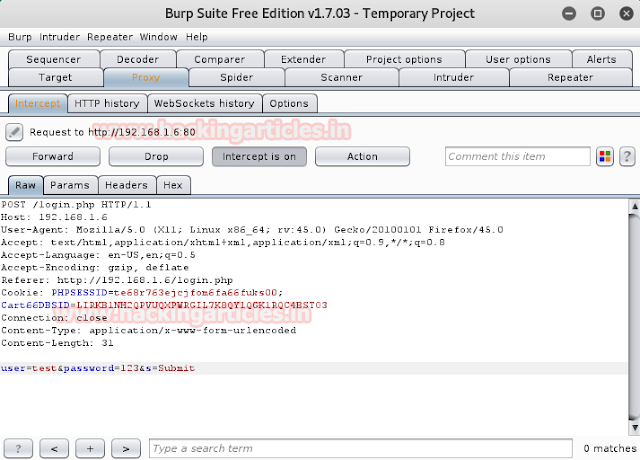The image size is (640, 460).
Task: Open the WebSockets history sub-tab
Action: click(204, 104)
